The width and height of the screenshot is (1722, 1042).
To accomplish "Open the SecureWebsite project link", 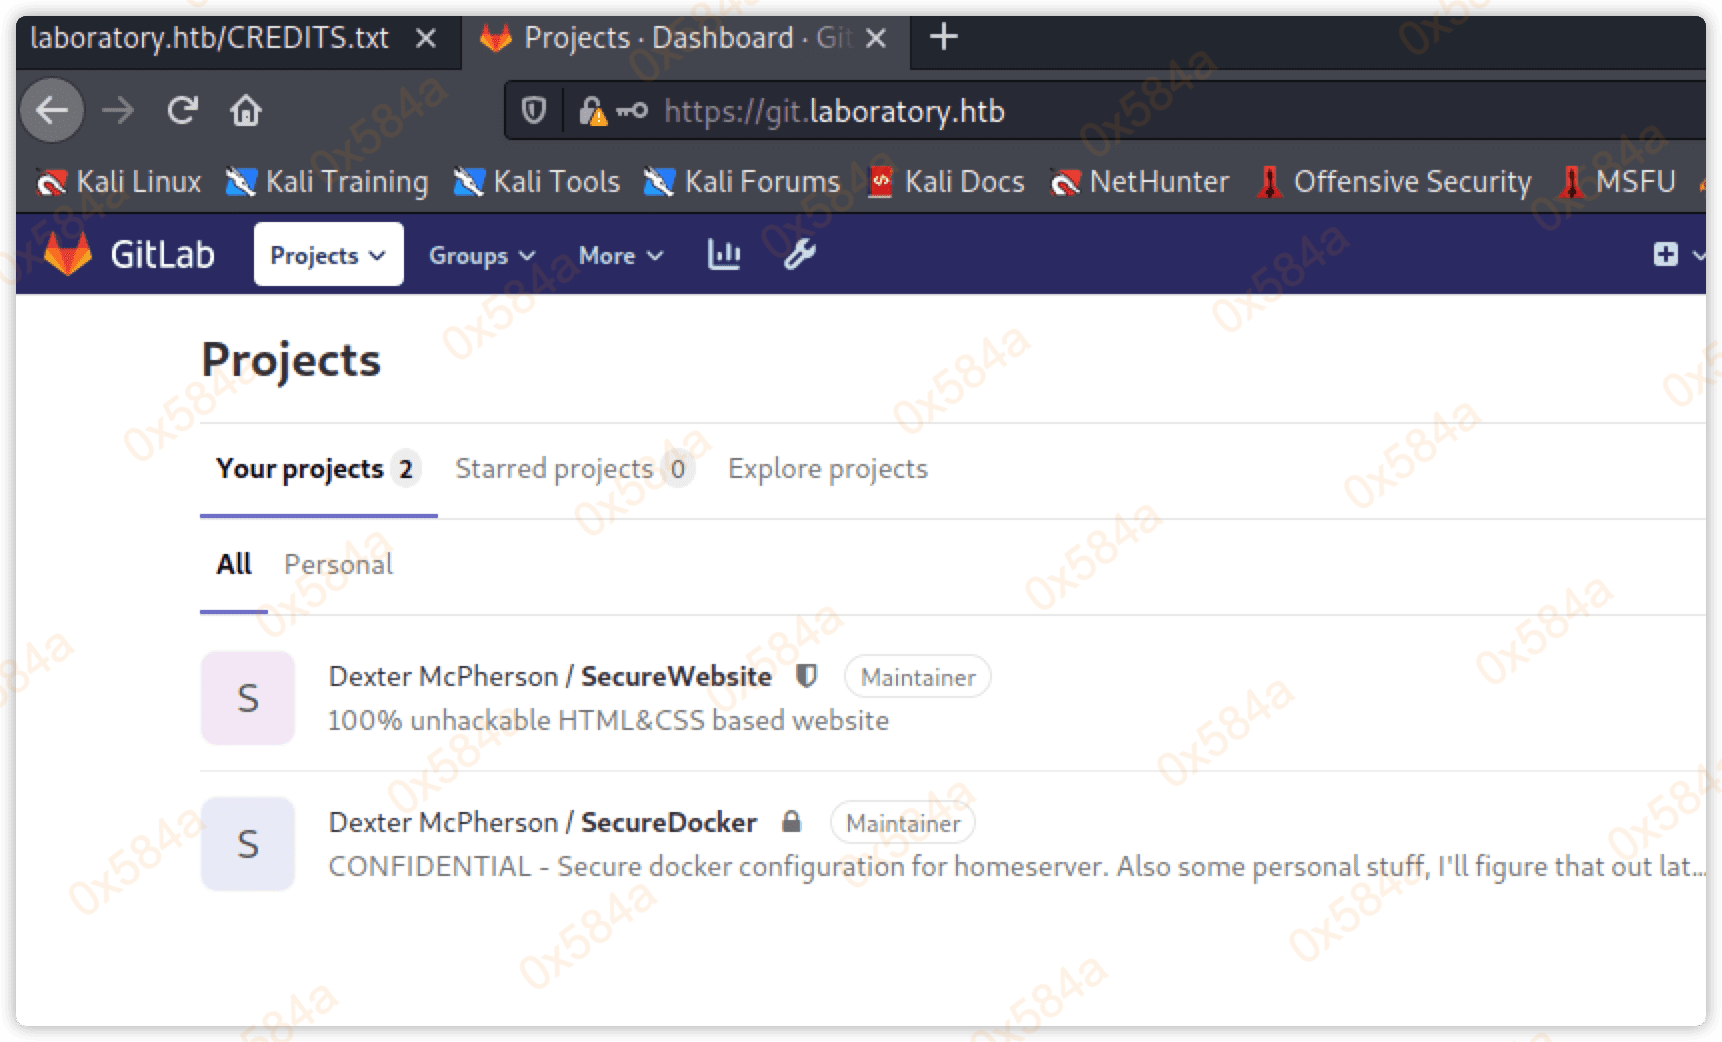I will pos(676,677).
